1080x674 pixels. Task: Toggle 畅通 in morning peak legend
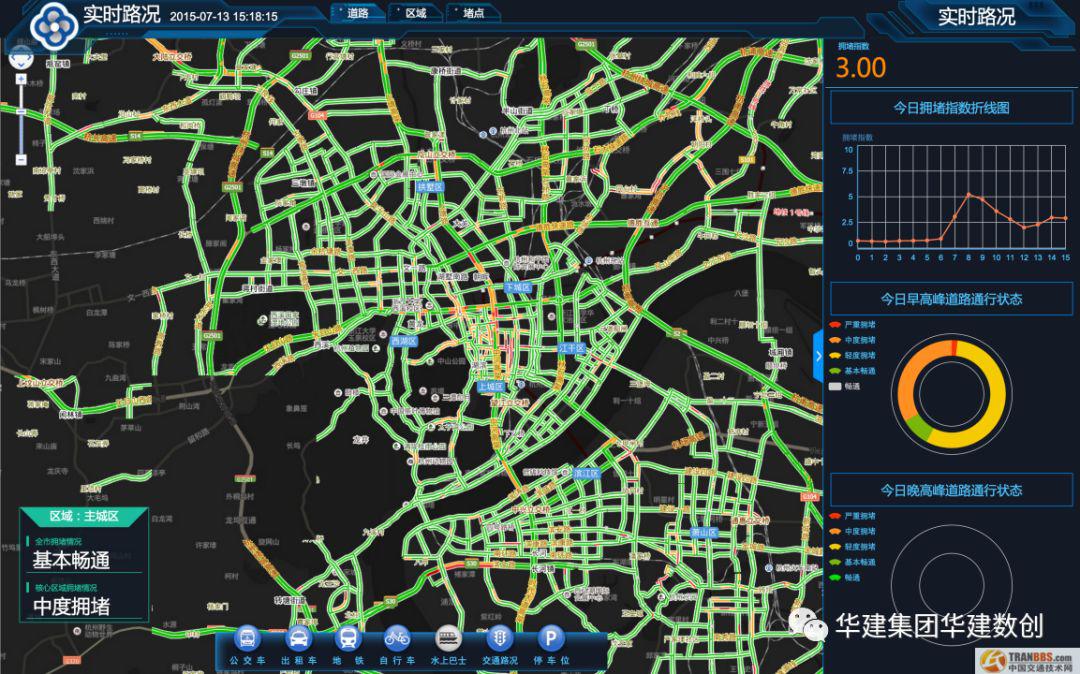pyautogui.click(x=844, y=386)
